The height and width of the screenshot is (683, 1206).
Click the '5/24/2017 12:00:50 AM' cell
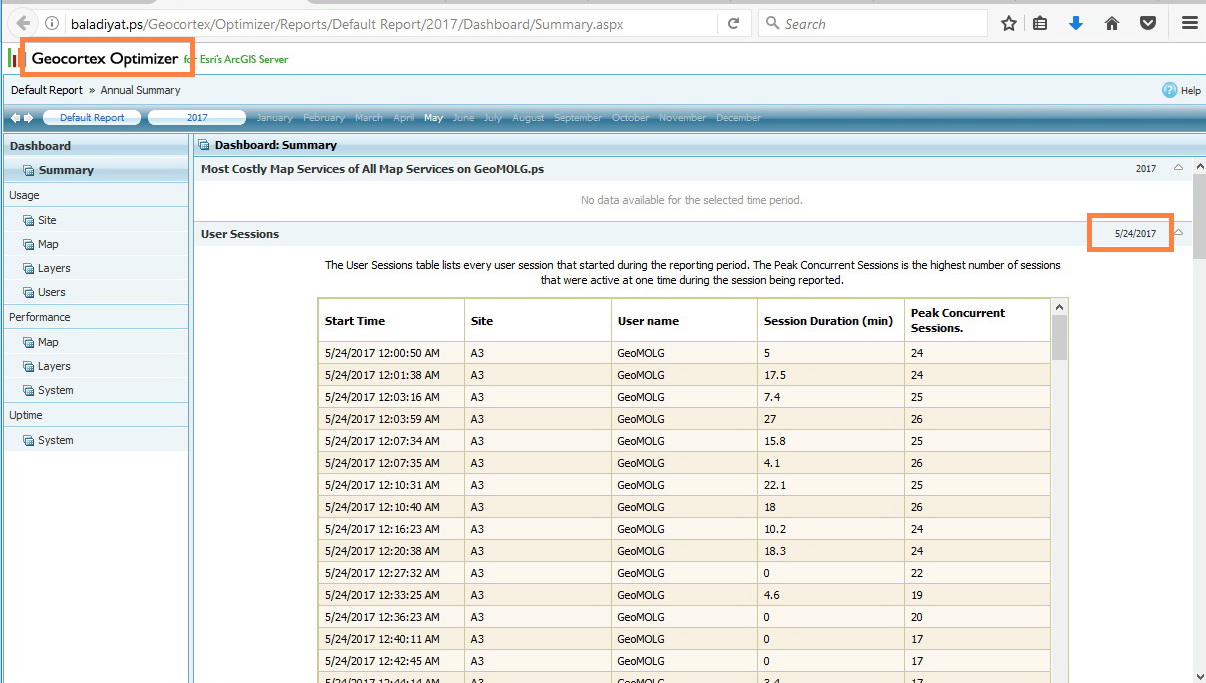point(392,353)
